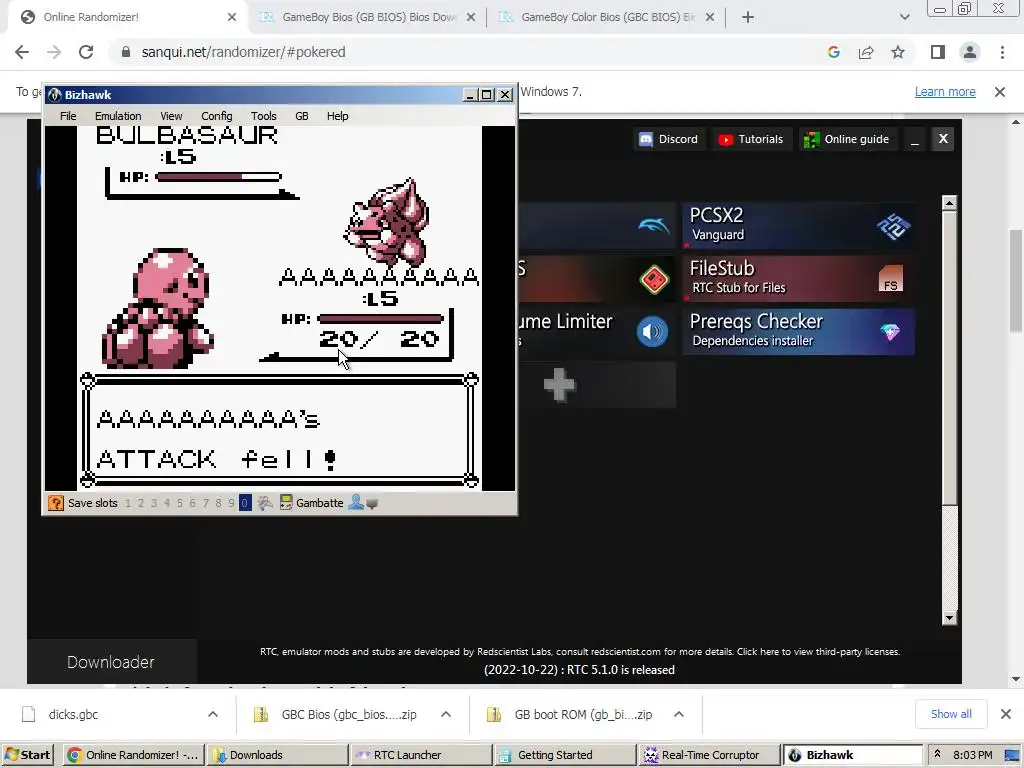The height and width of the screenshot is (768, 1024).
Task: Click the FileStub FS icon
Action: tap(891, 279)
